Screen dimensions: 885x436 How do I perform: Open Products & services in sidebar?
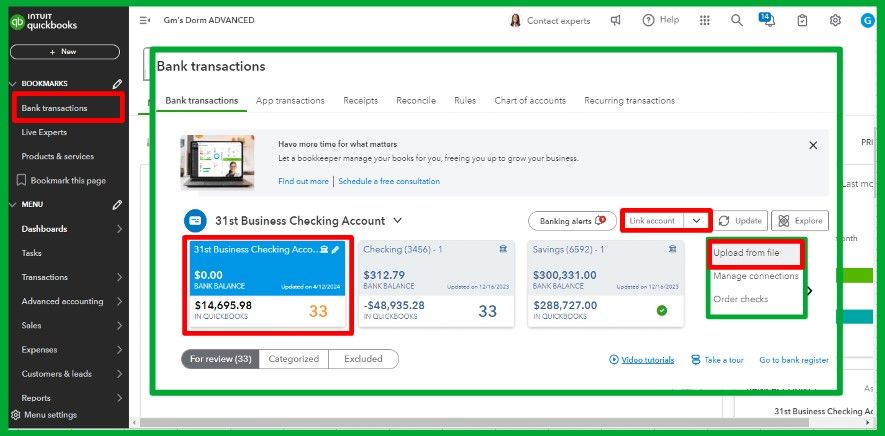pos(58,156)
